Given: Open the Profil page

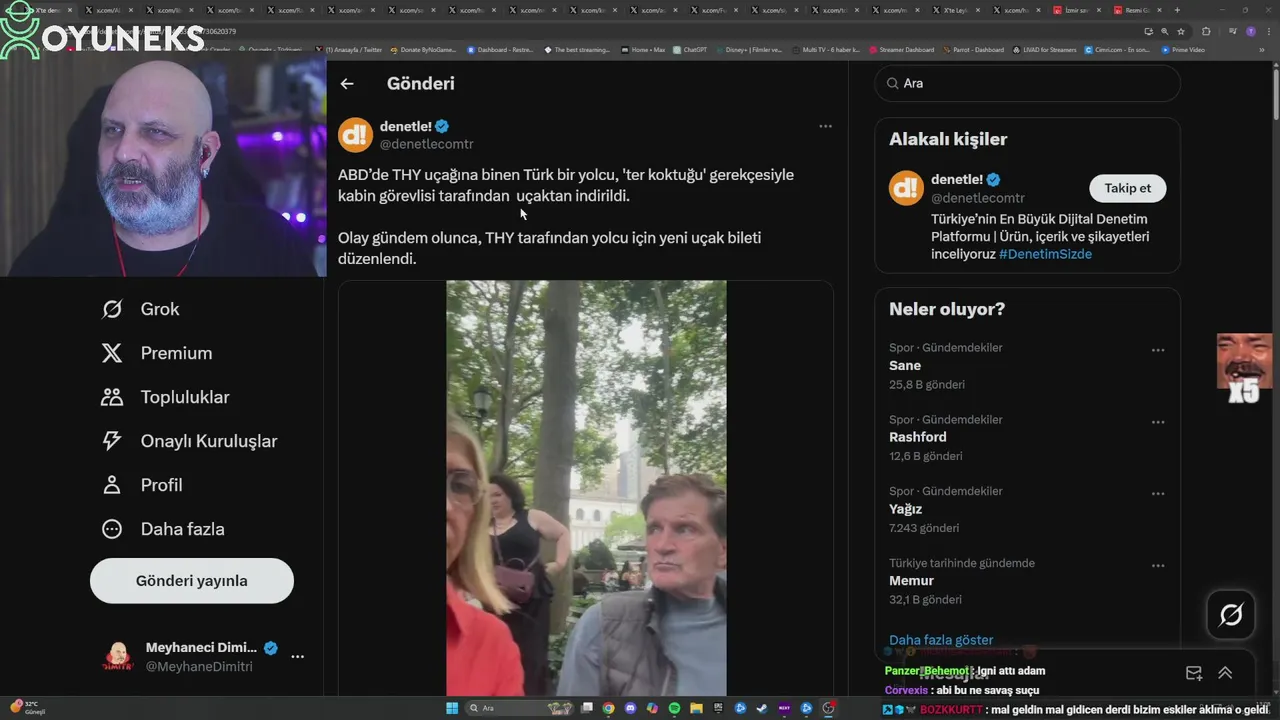Looking at the screenshot, I should (141, 485).
